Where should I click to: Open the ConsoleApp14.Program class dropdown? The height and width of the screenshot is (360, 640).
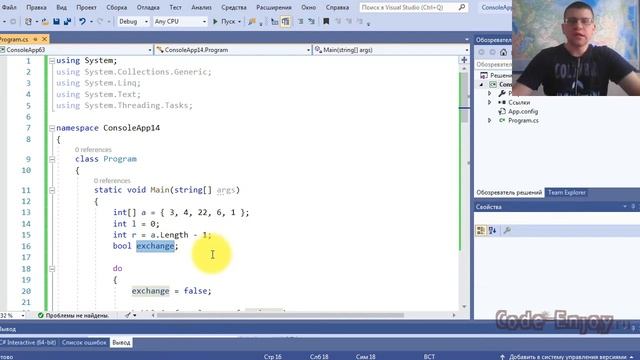233,50
